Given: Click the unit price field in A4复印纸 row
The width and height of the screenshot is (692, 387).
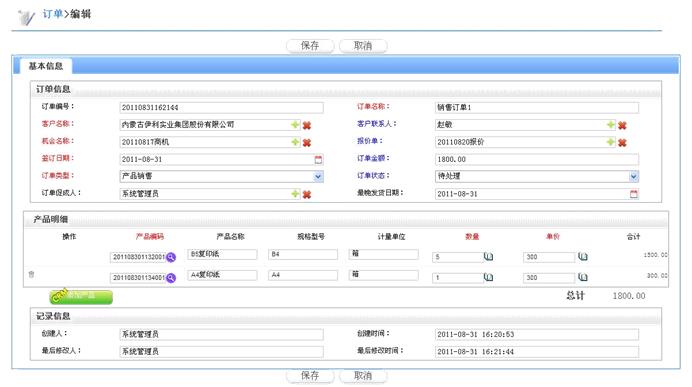Looking at the screenshot, I should 549,278.
